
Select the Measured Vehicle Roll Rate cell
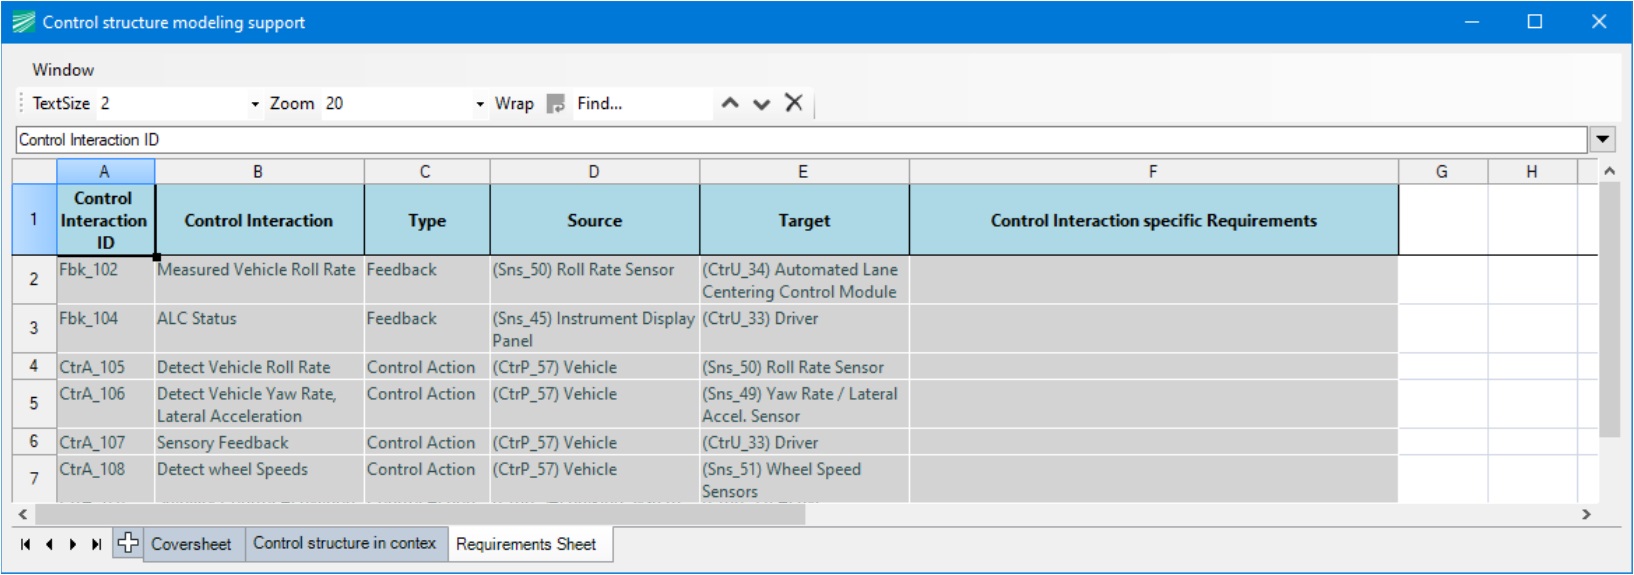[x=259, y=280]
